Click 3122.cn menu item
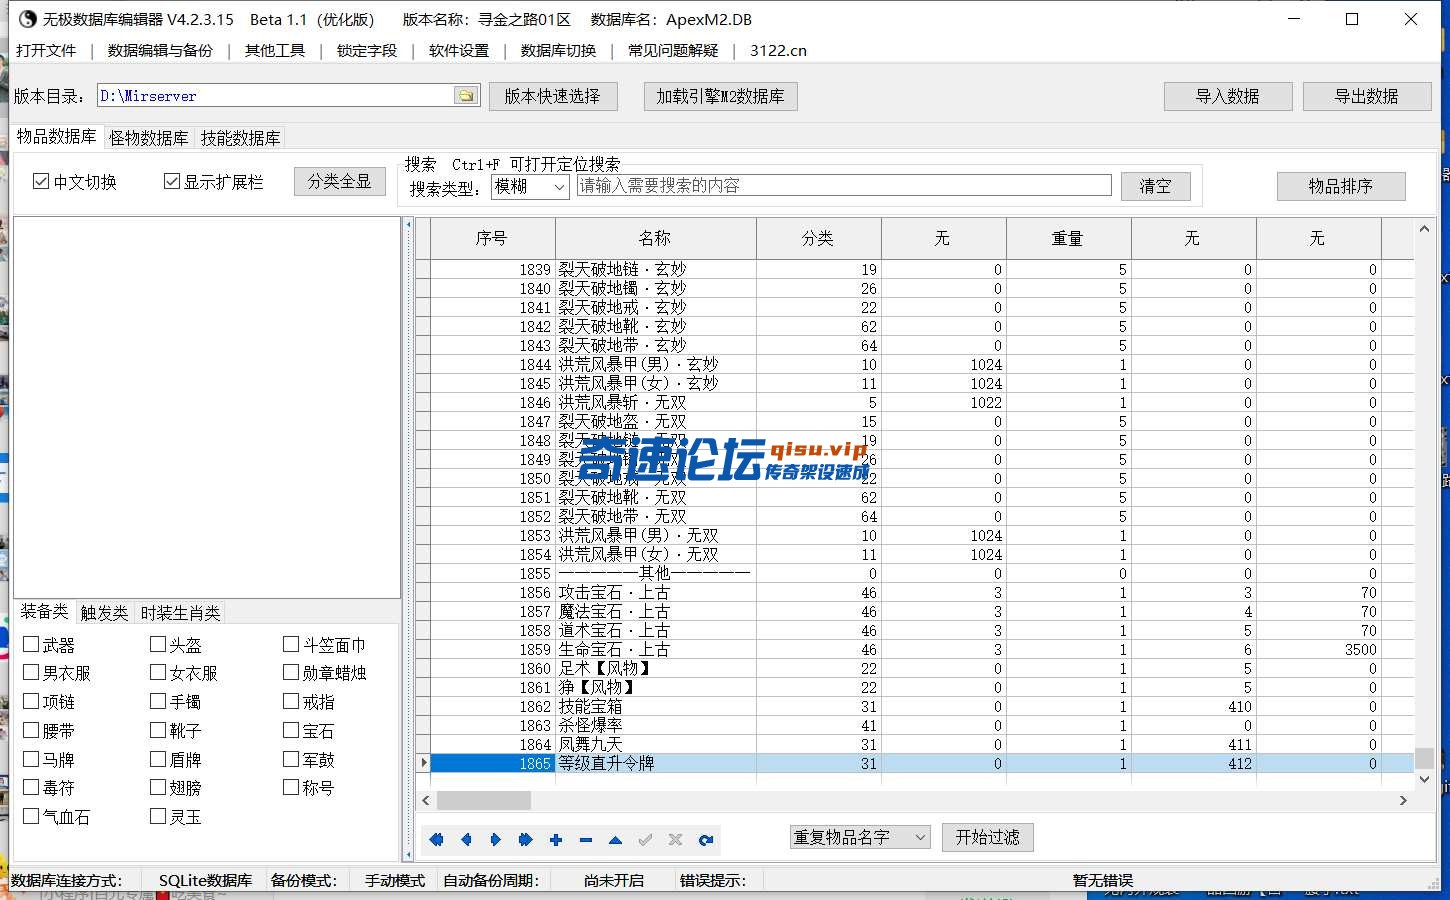Screen dimensions: 1450x900 click(778, 50)
